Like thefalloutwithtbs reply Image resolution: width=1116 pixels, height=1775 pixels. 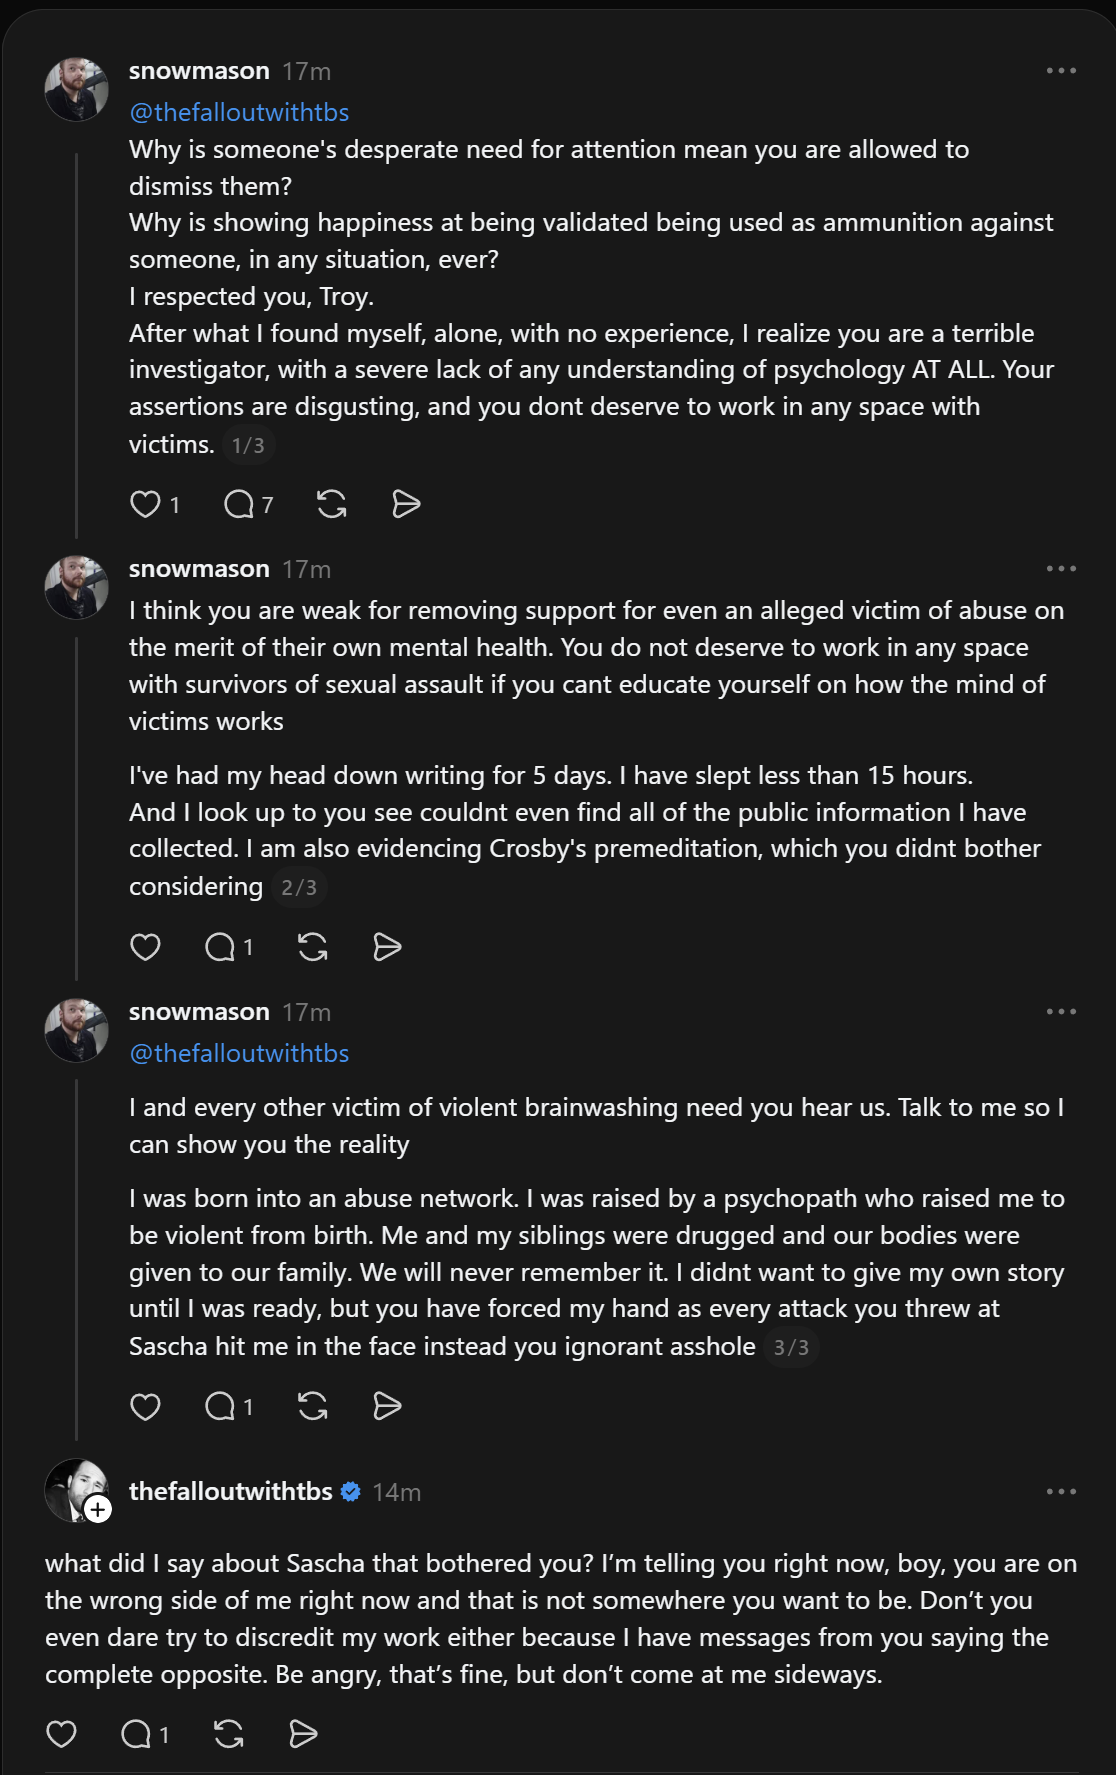coord(62,1734)
